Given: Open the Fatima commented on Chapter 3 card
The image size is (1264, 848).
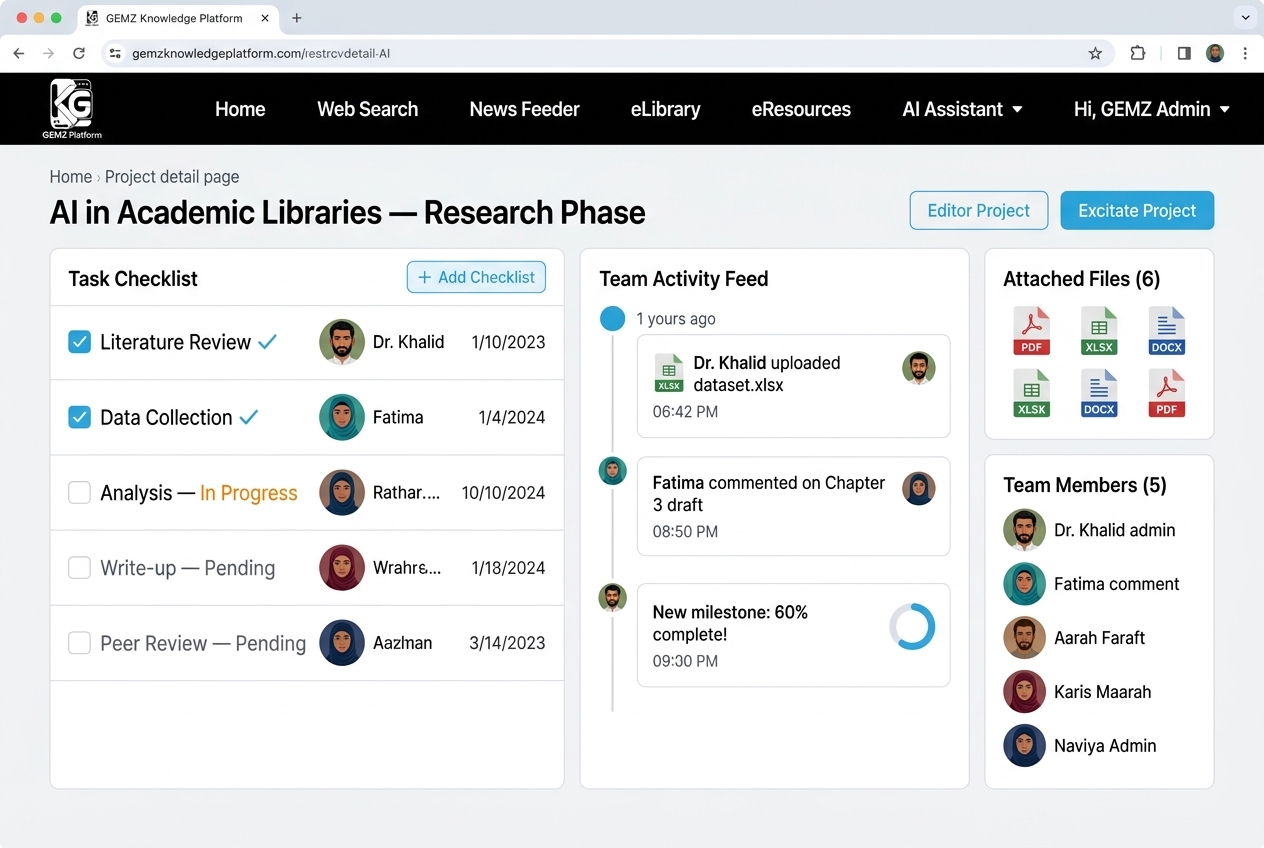Looking at the screenshot, I should pyautogui.click(x=793, y=506).
